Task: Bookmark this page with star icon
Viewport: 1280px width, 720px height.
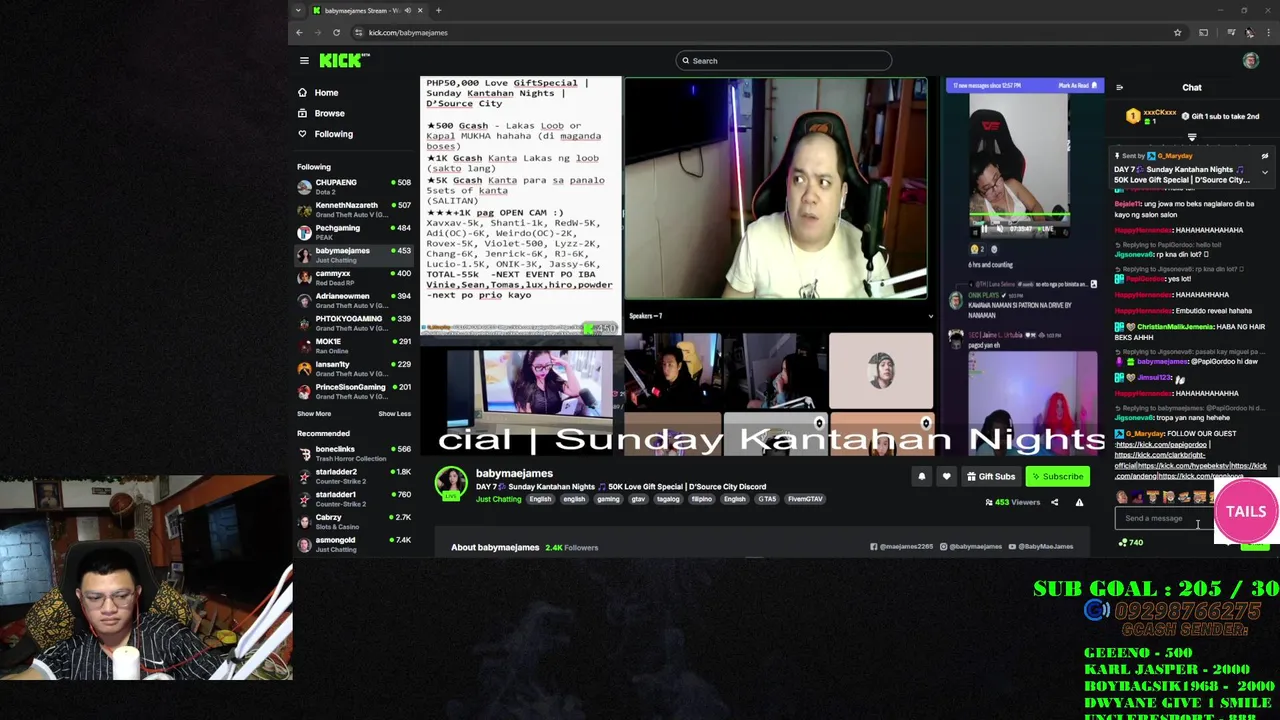Action: (x=1177, y=32)
